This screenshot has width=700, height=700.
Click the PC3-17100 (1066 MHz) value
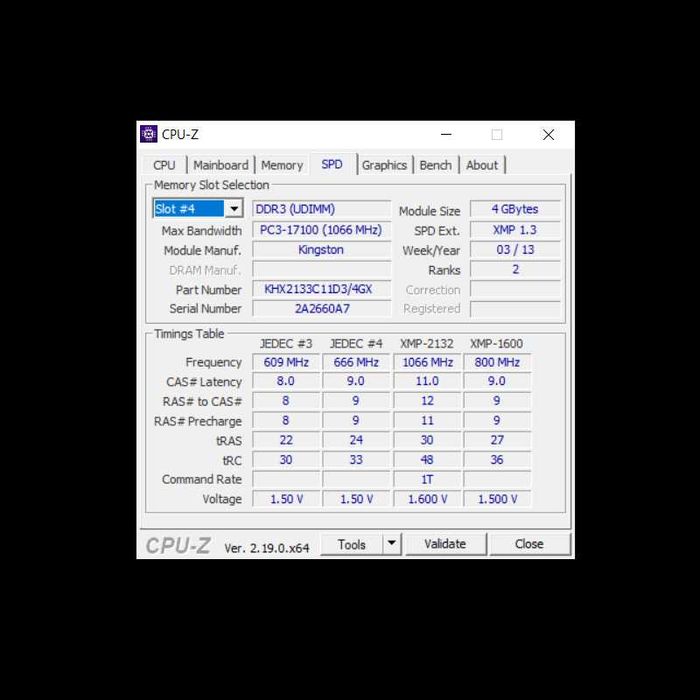pos(321,230)
